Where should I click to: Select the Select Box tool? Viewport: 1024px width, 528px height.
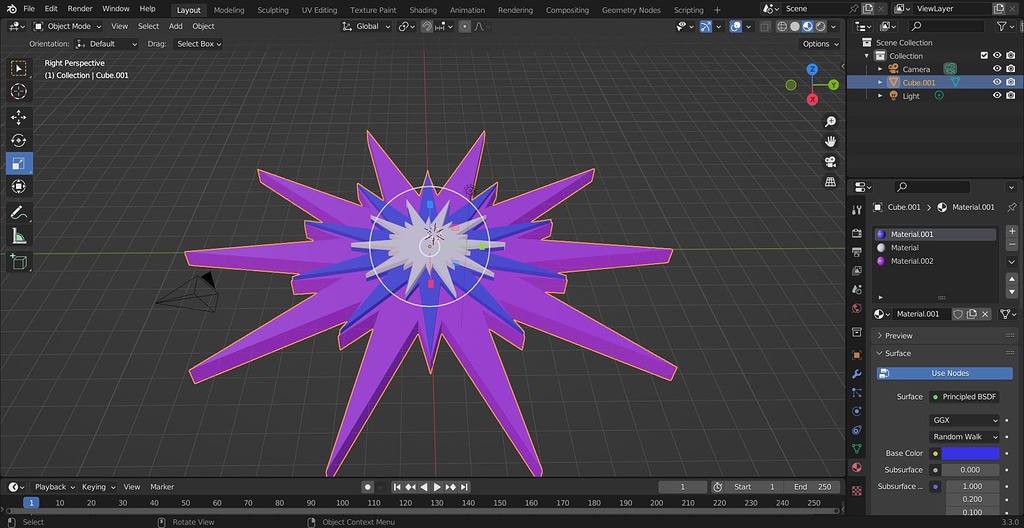tap(19, 69)
